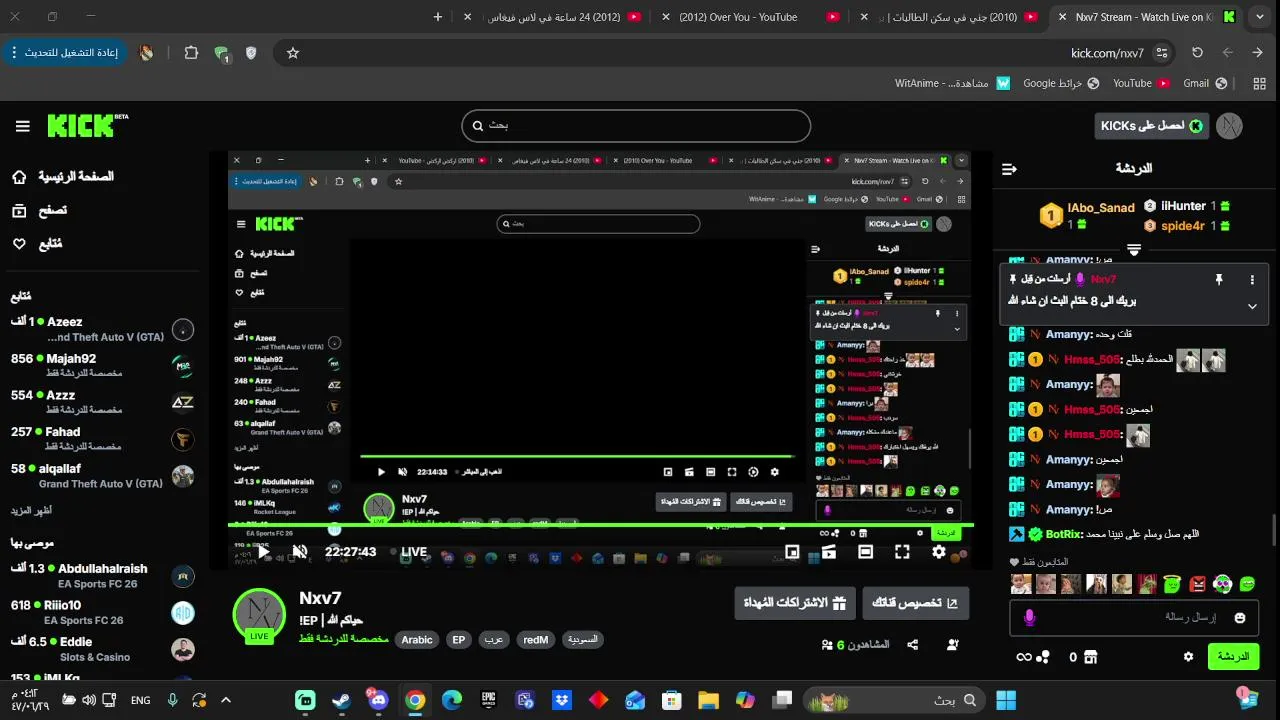Open a new browser tab
Image resolution: width=1280 pixels, height=720 pixels.
point(438,17)
